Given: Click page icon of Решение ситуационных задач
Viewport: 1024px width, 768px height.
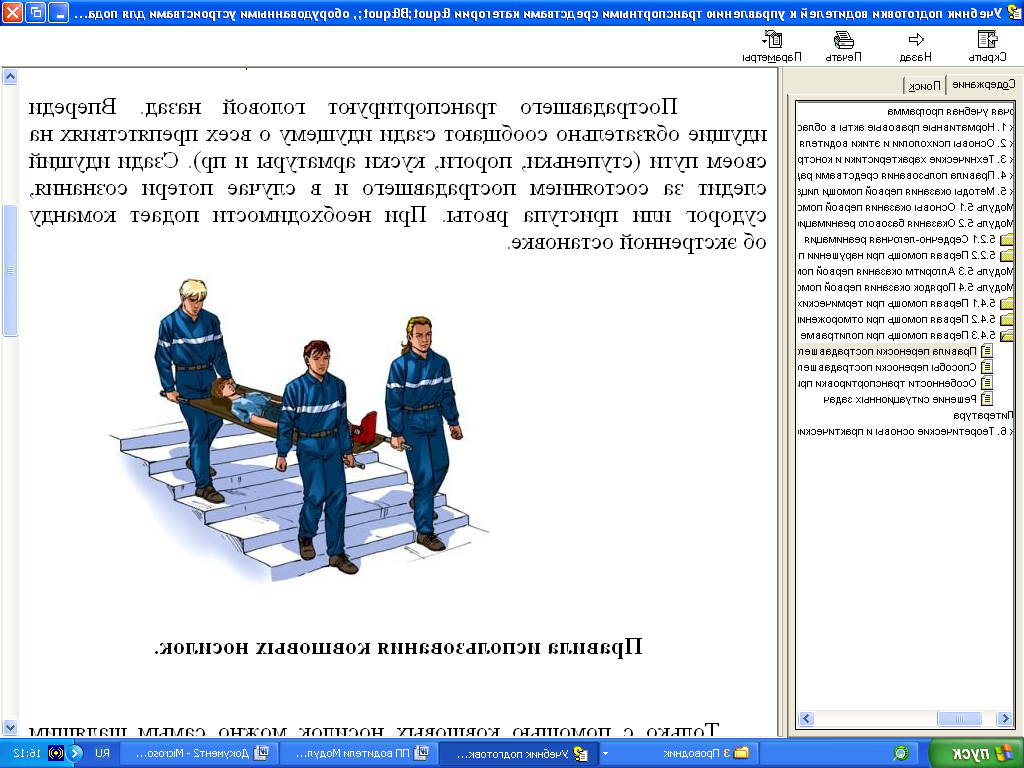Looking at the screenshot, I should tap(987, 399).
